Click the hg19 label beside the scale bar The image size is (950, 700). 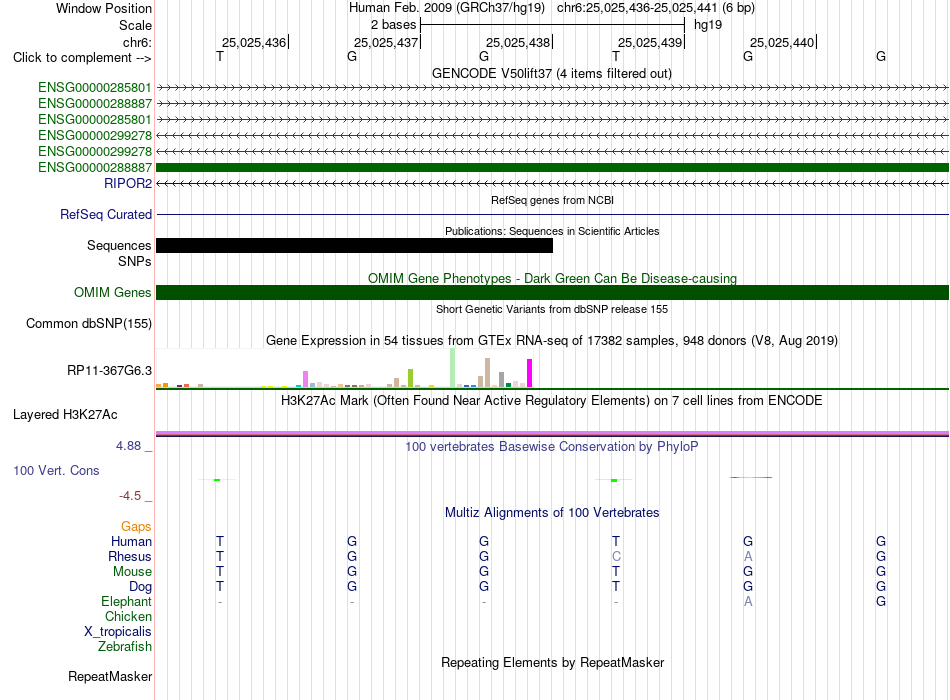(x=708, y=25)
